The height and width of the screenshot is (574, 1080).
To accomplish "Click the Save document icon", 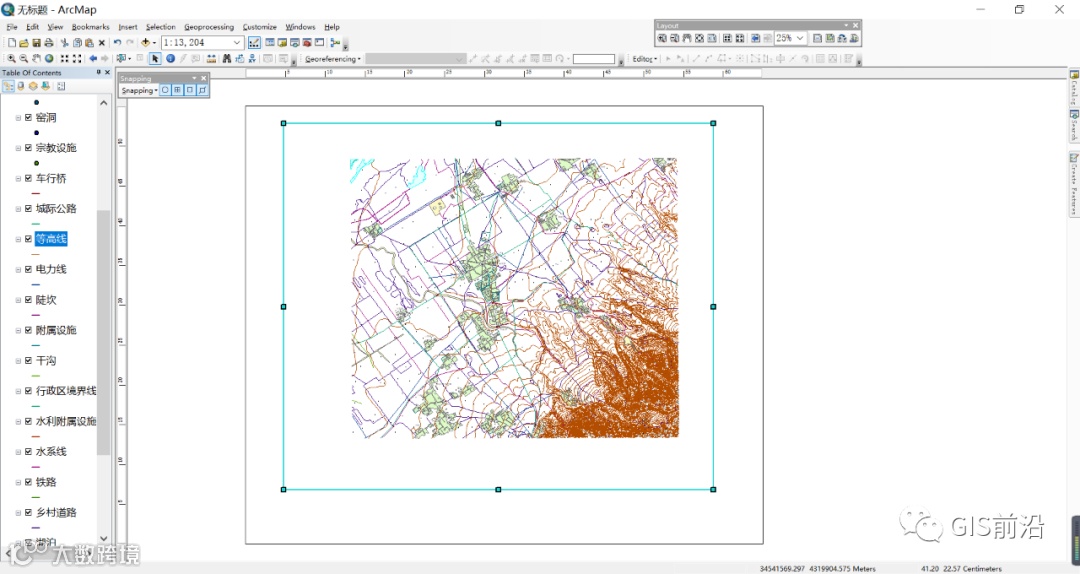I will click(37, 43).
